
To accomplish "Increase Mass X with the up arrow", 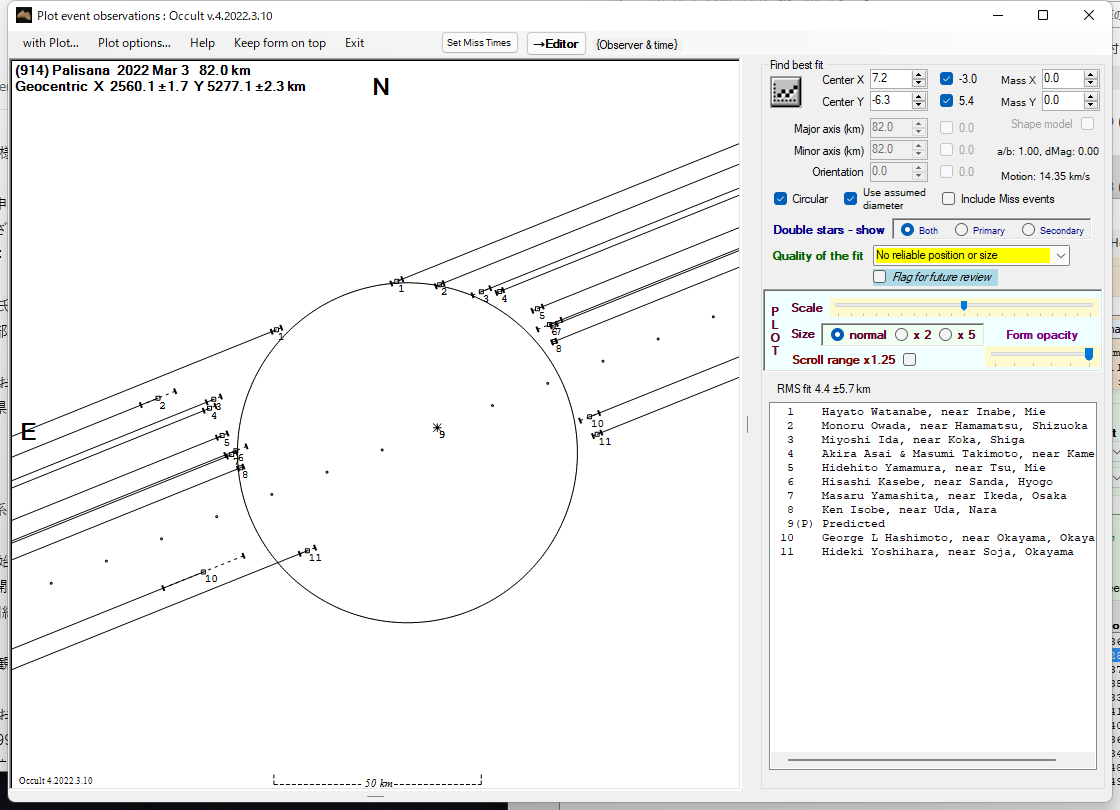I will click(x=1092, y=74).
